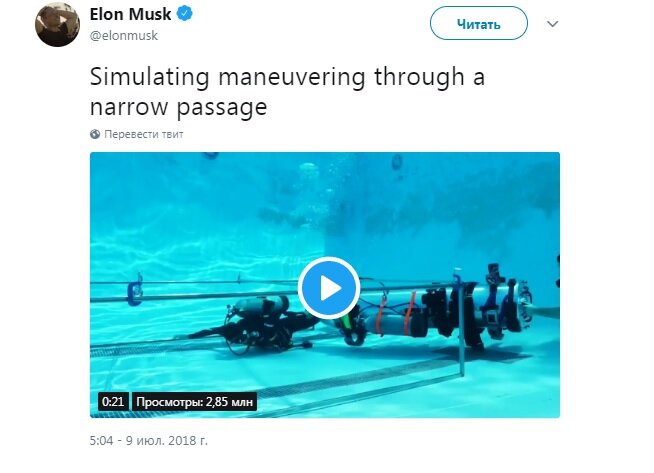Viewport: 654px width, 473px height.
Task: Click the Читать follow button
Action: coord(479,24)
